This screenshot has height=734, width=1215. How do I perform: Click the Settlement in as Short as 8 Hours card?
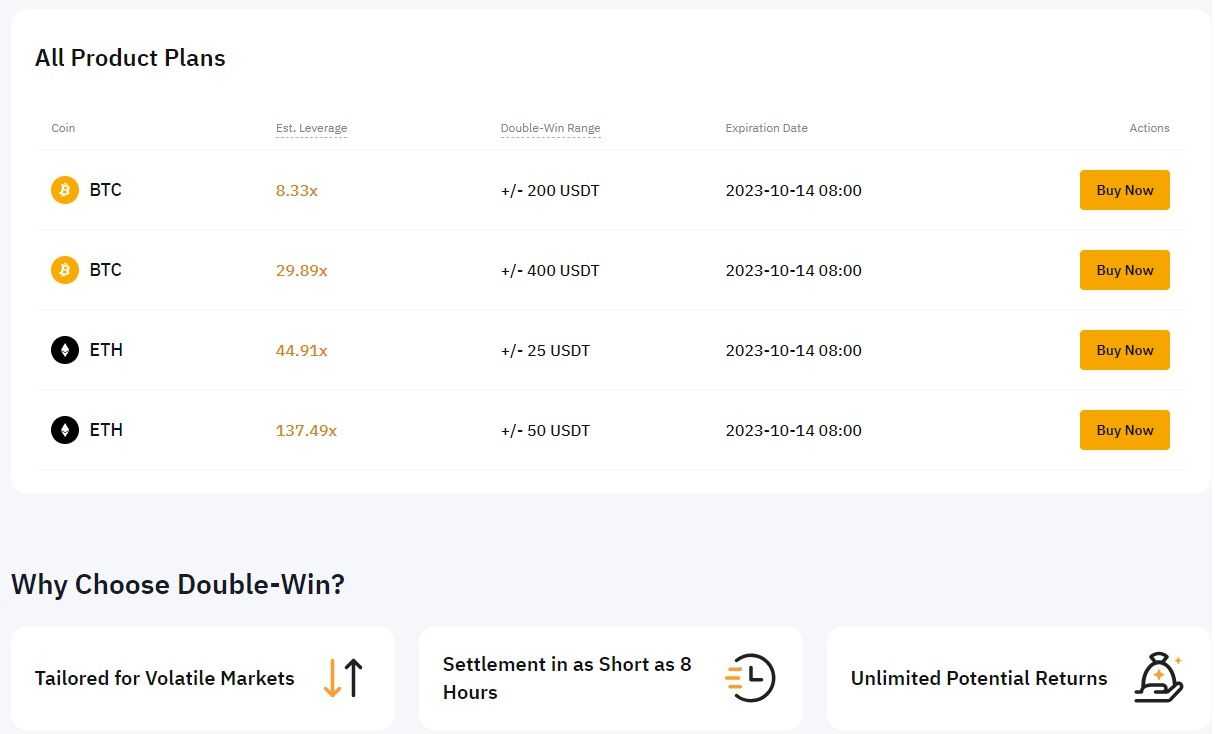point(610,678)
